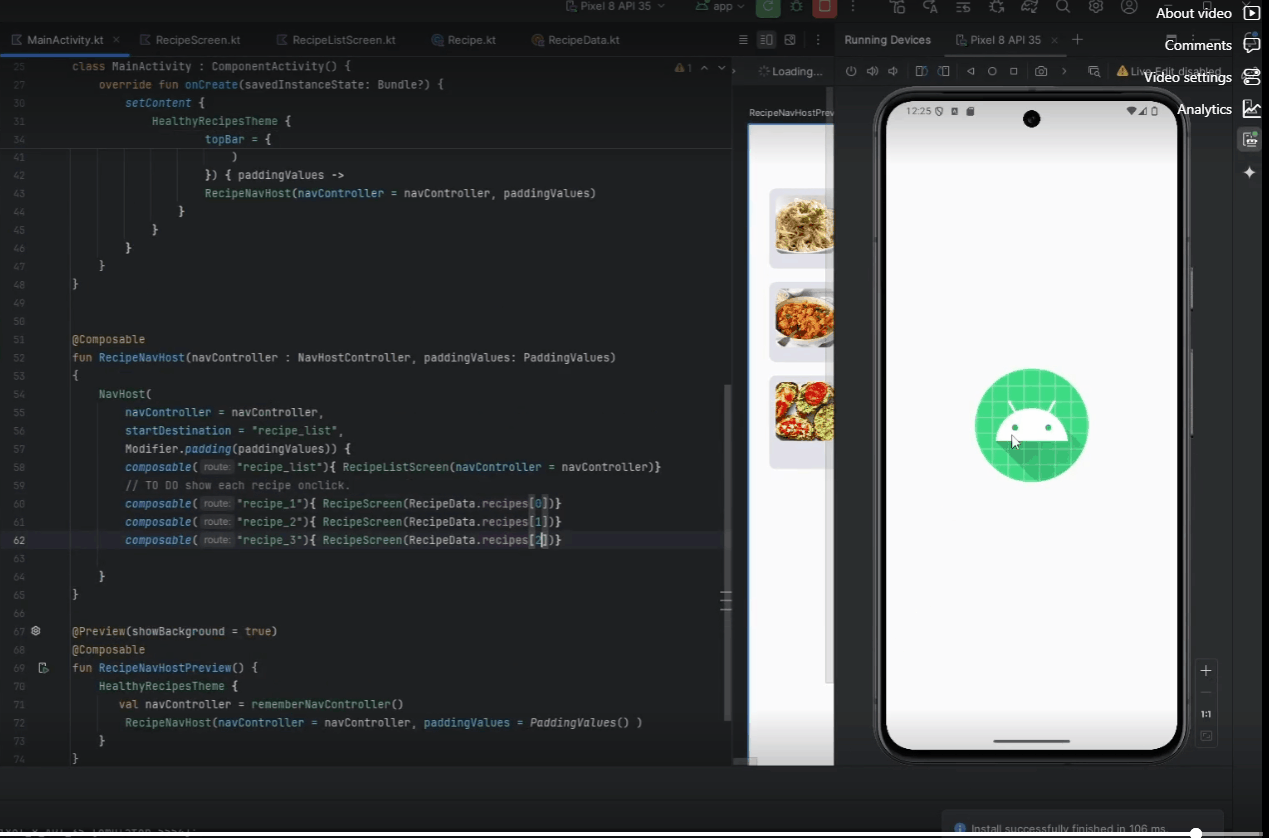Tap the emulator Home circle button

click(x=992, y=72)
